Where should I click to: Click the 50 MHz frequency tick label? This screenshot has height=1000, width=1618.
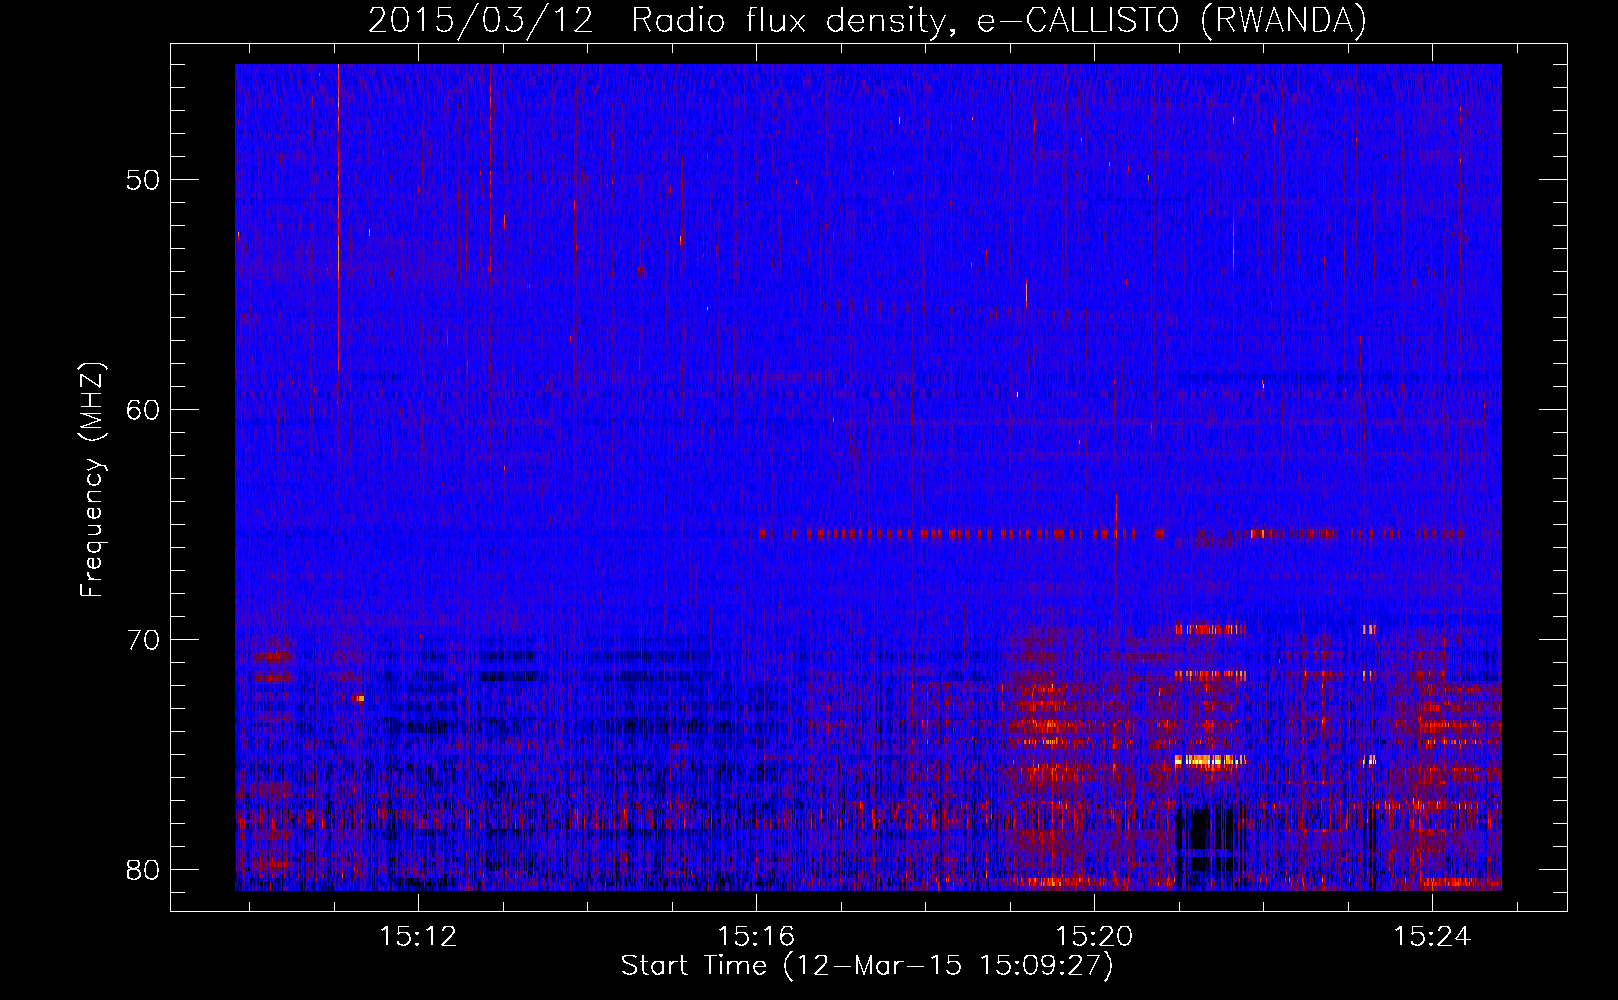click(x=144, y=180)
